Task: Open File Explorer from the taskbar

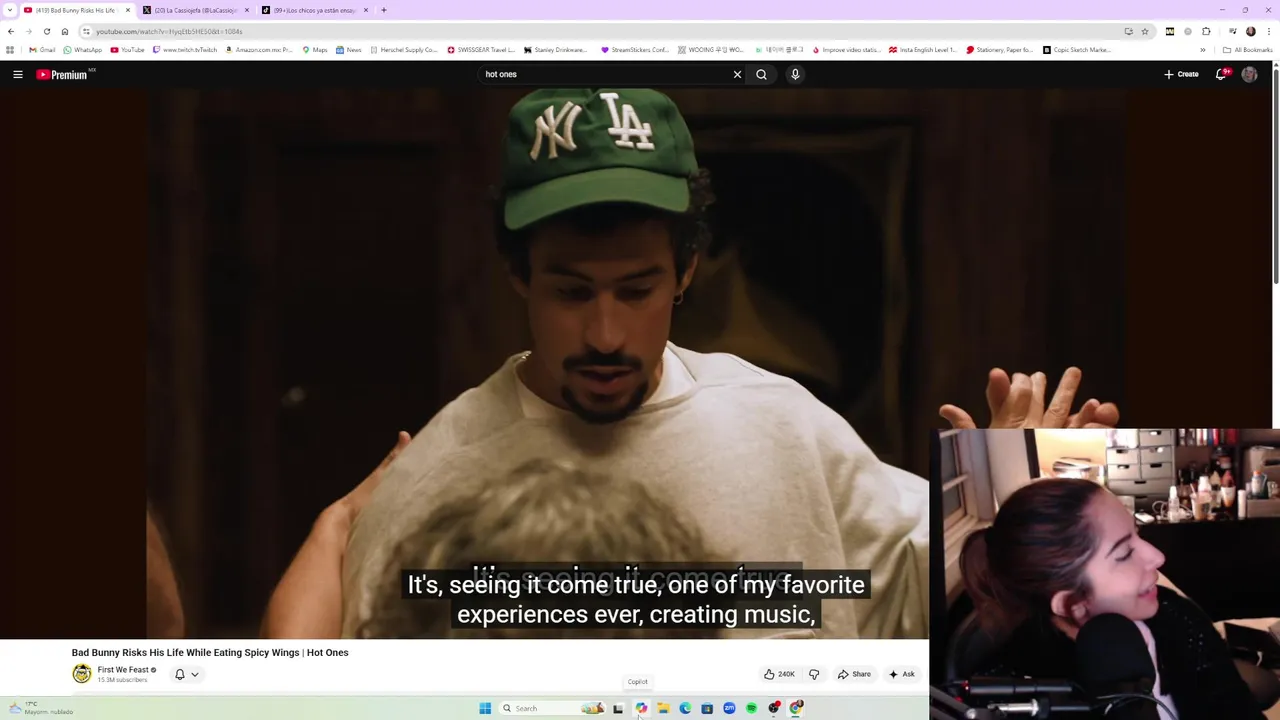Action: [663, 708]
